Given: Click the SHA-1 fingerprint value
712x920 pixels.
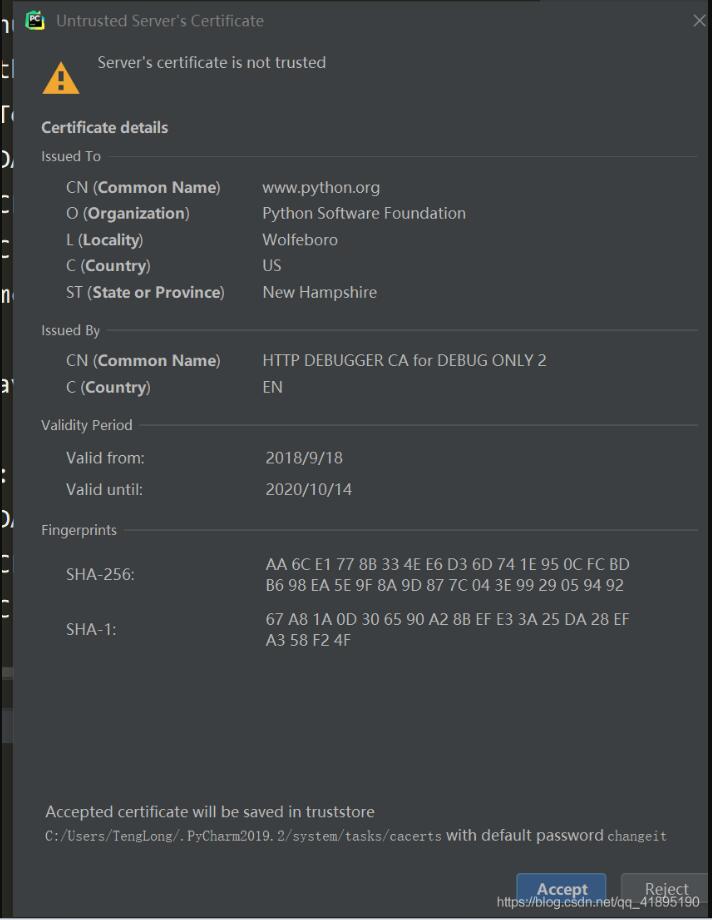Looking at the screenshot, I should click(x=447, y=630).
